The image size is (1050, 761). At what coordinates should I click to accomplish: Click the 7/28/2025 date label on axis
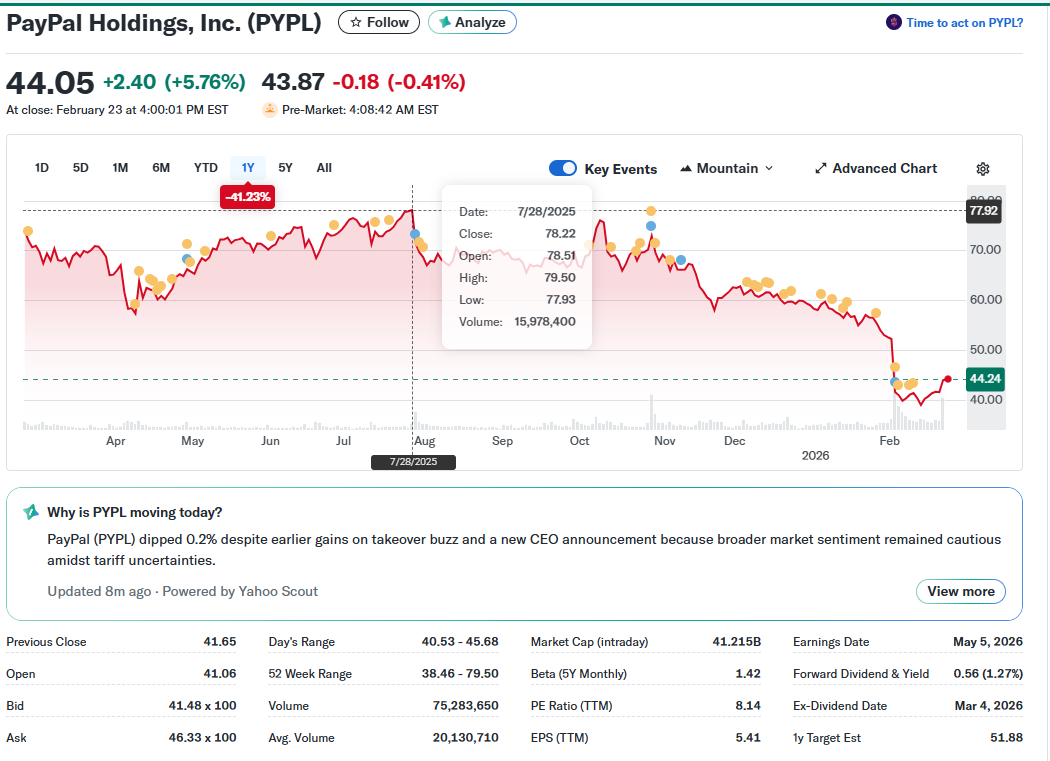click(413, 462)
